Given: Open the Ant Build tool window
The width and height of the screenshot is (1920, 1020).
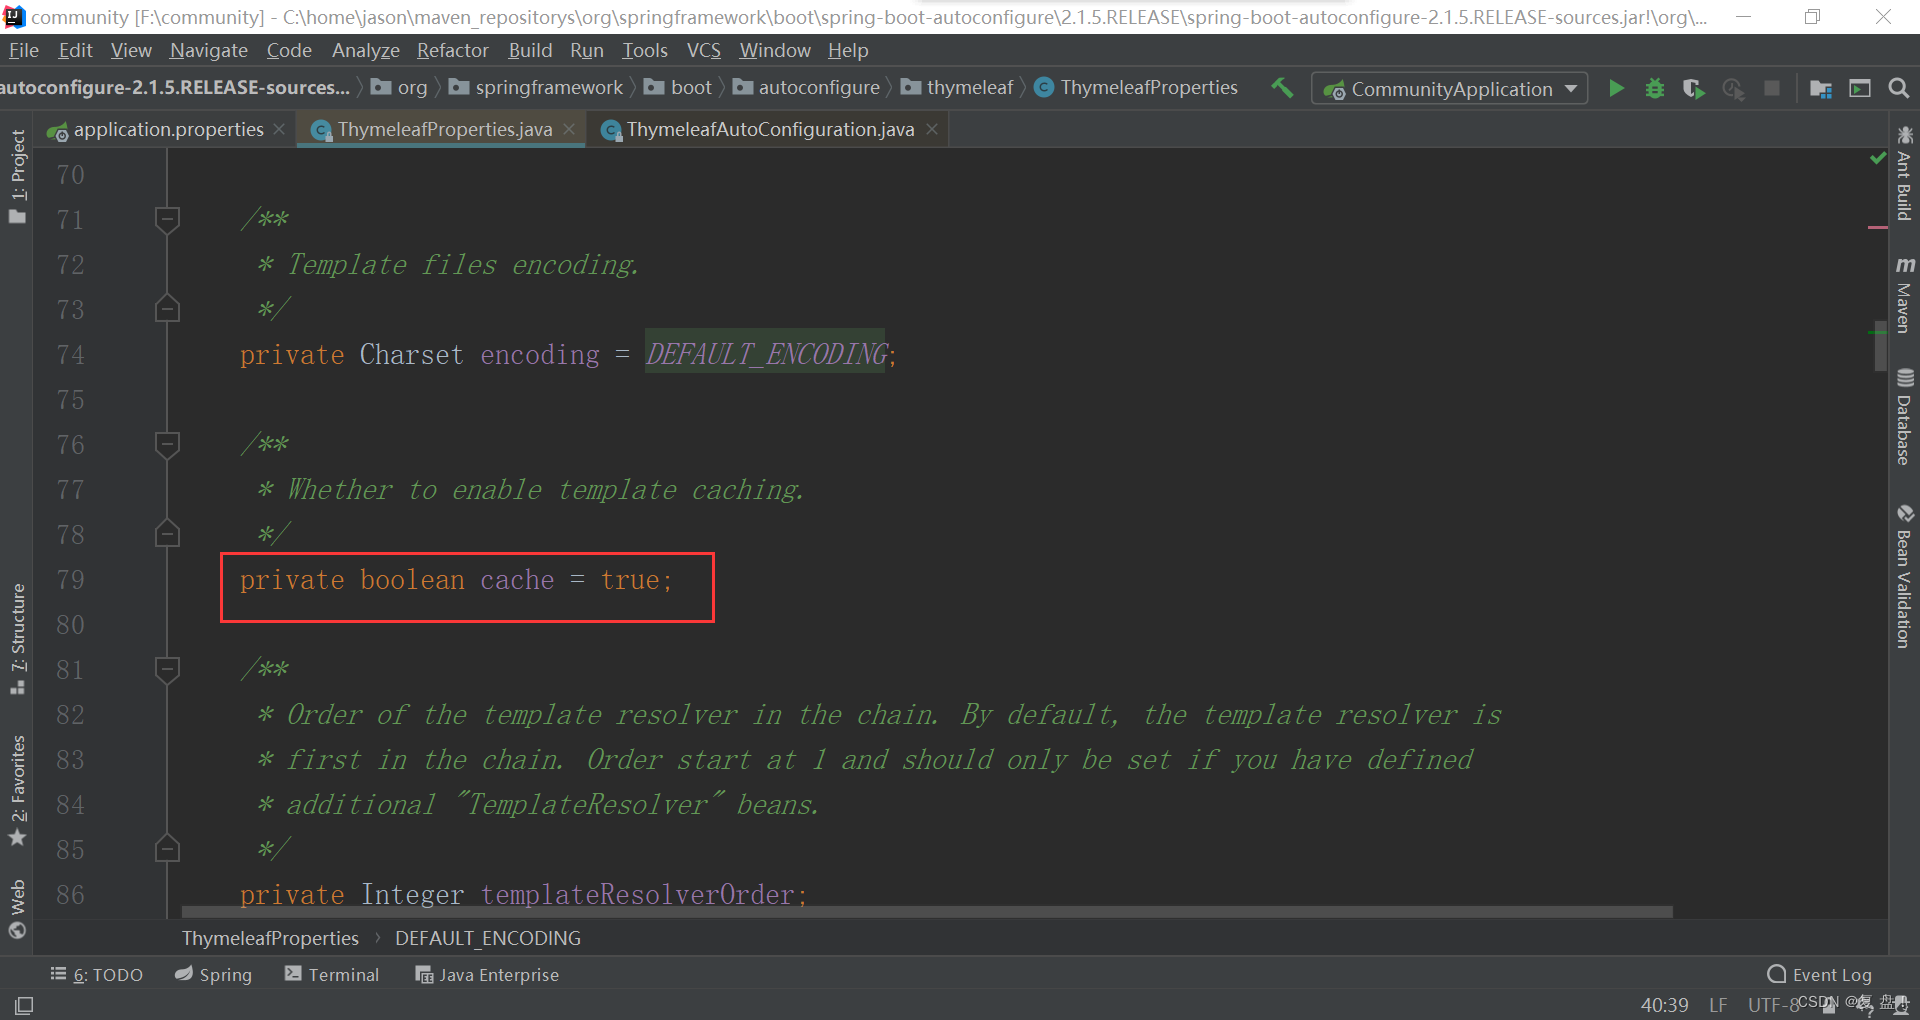Looking at the screenshot, I should 1904,172.
